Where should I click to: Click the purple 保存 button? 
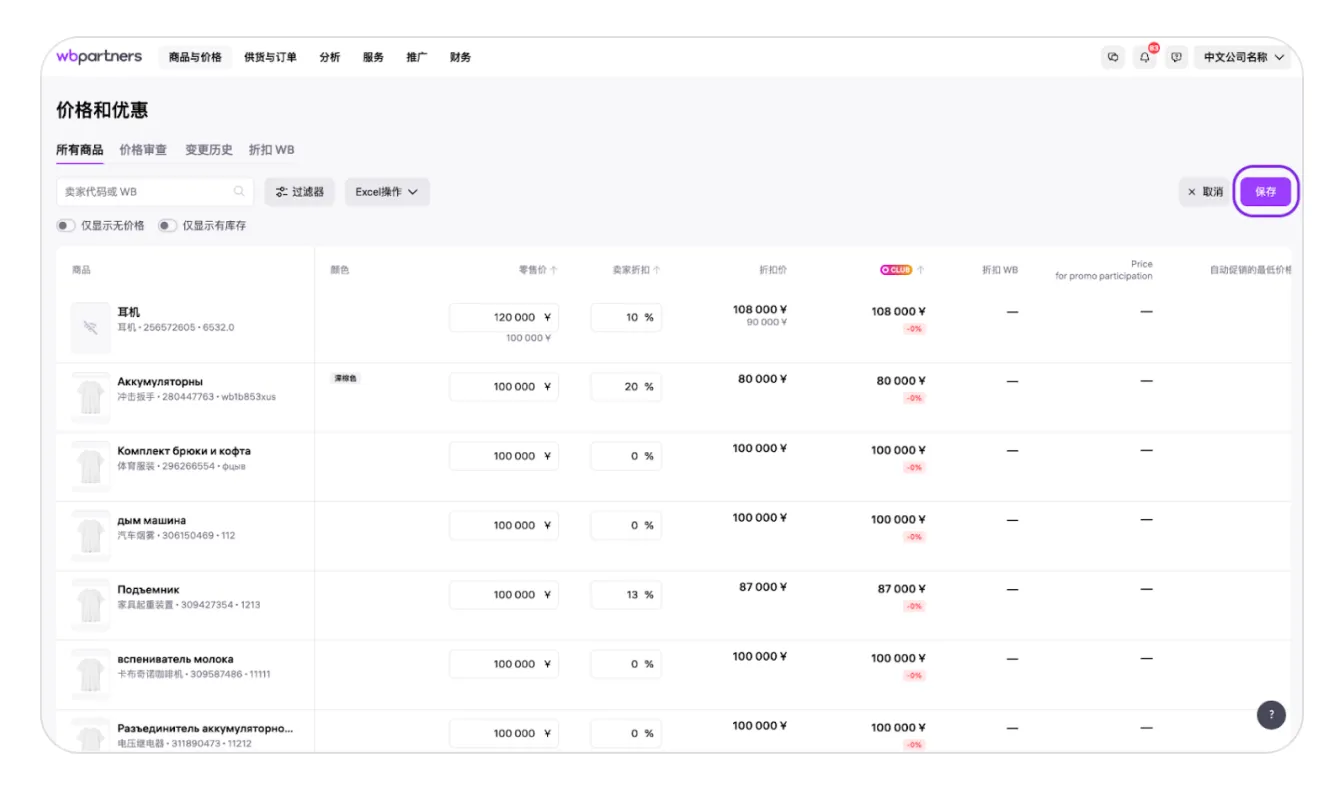pos(1265,192)
